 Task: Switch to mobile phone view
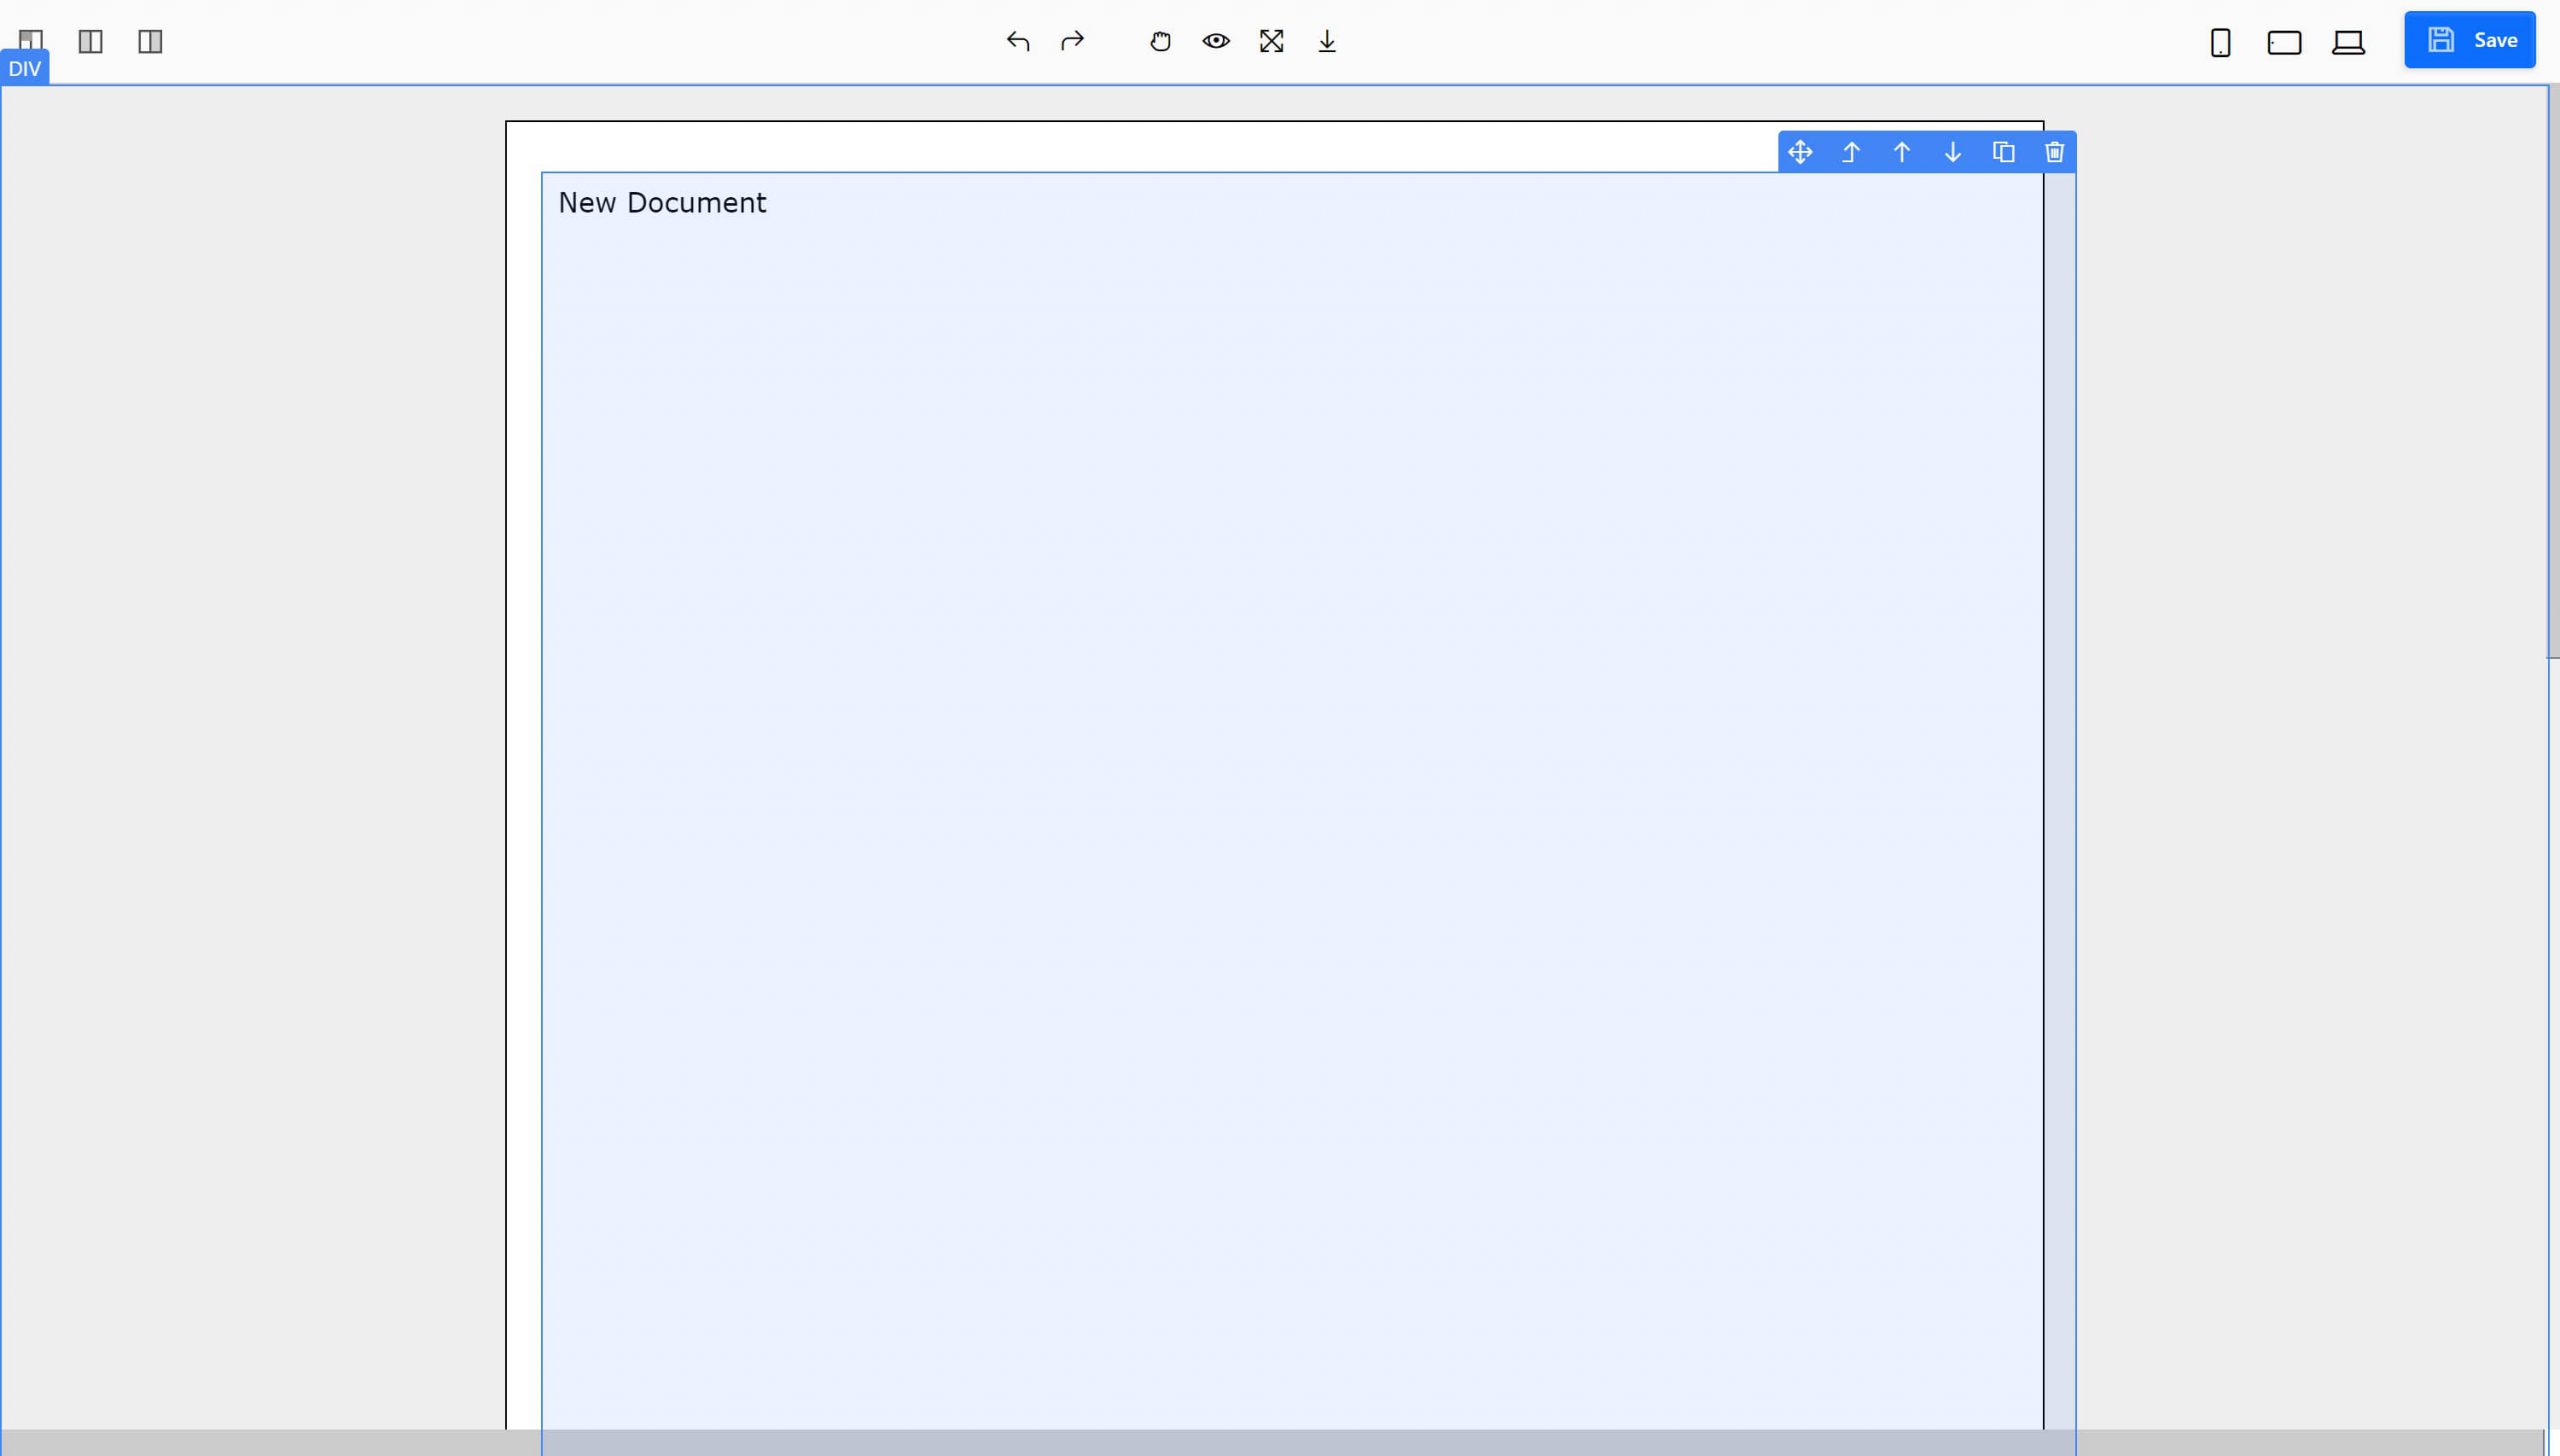tap(2220, 43)
